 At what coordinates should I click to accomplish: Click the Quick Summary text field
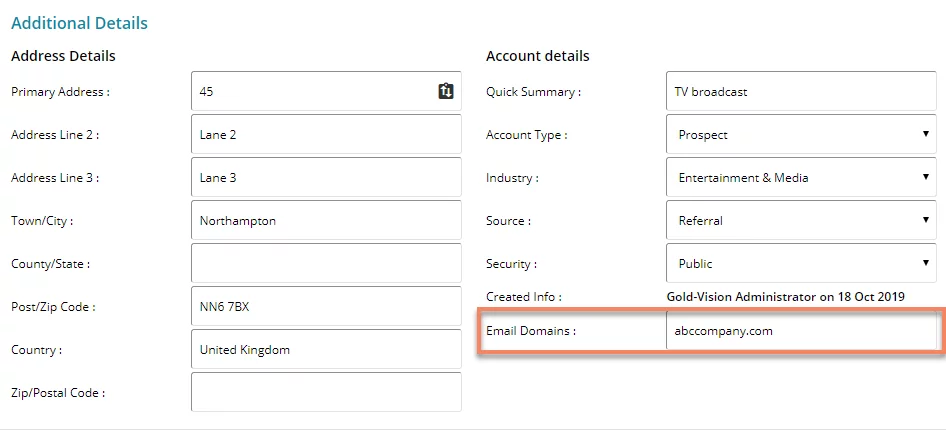tap(801, 91)
